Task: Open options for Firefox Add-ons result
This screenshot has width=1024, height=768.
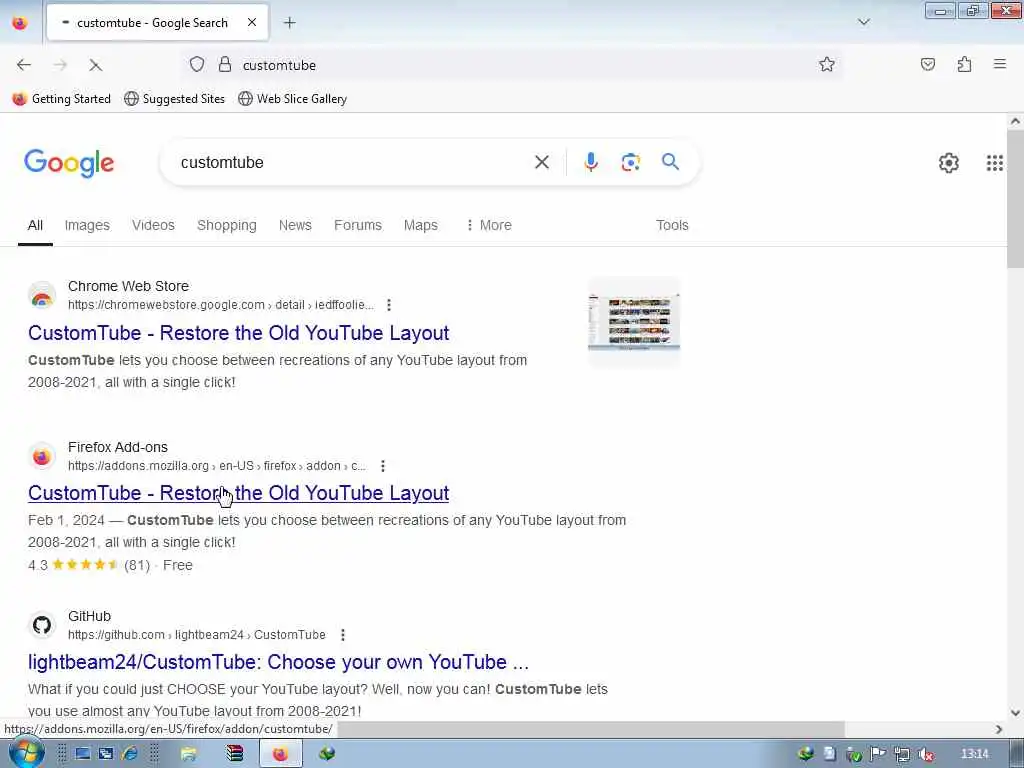Action: [383, 466]
